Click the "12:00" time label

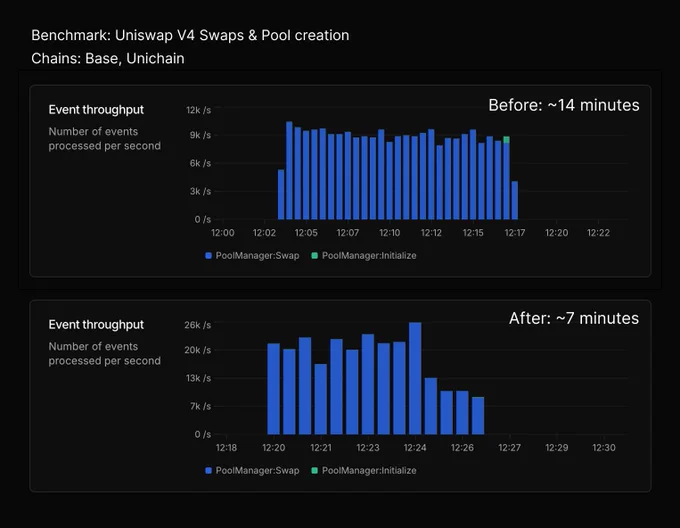[222, 233]
